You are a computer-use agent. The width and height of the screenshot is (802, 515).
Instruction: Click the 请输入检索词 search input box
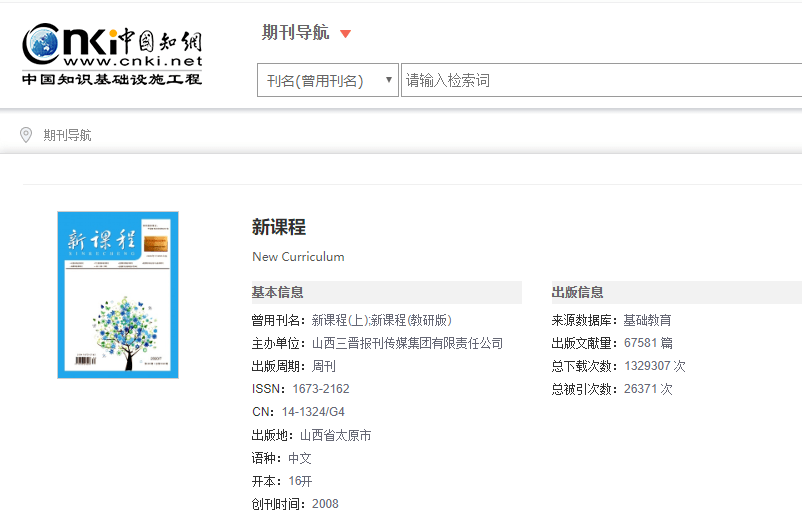[x=602, y=80]
